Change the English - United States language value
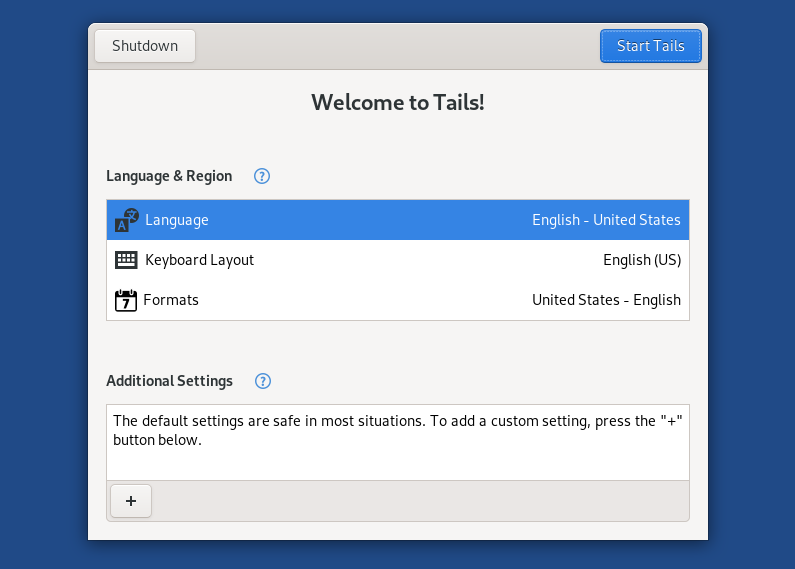This screenshot has width=795, height=569. point(606,220)
